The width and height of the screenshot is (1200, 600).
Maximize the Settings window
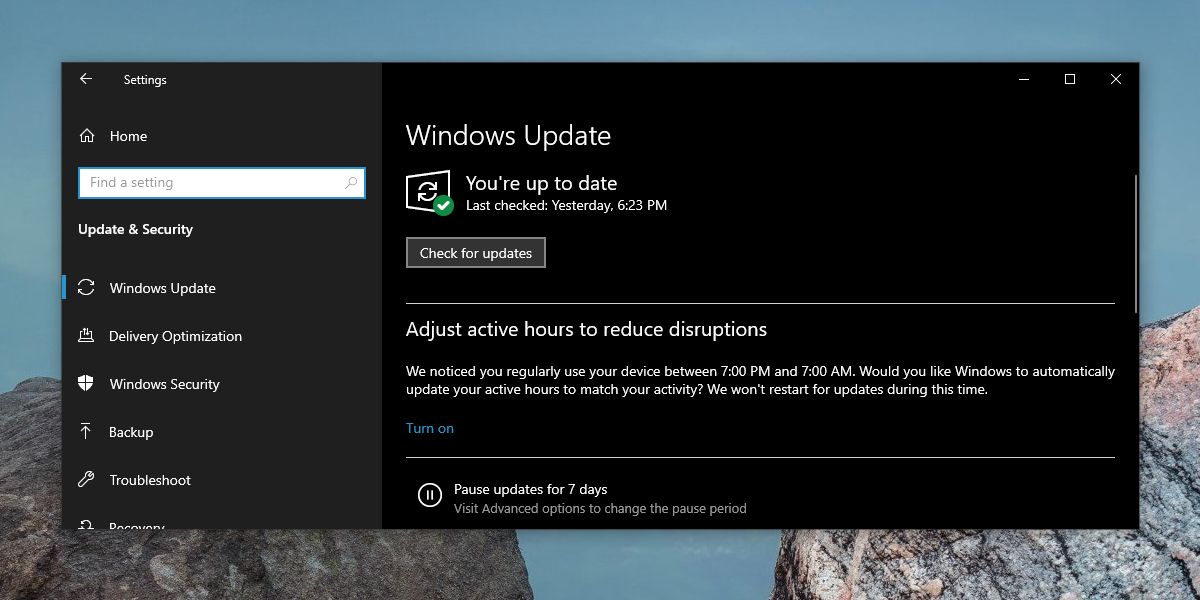[1070, 79]
